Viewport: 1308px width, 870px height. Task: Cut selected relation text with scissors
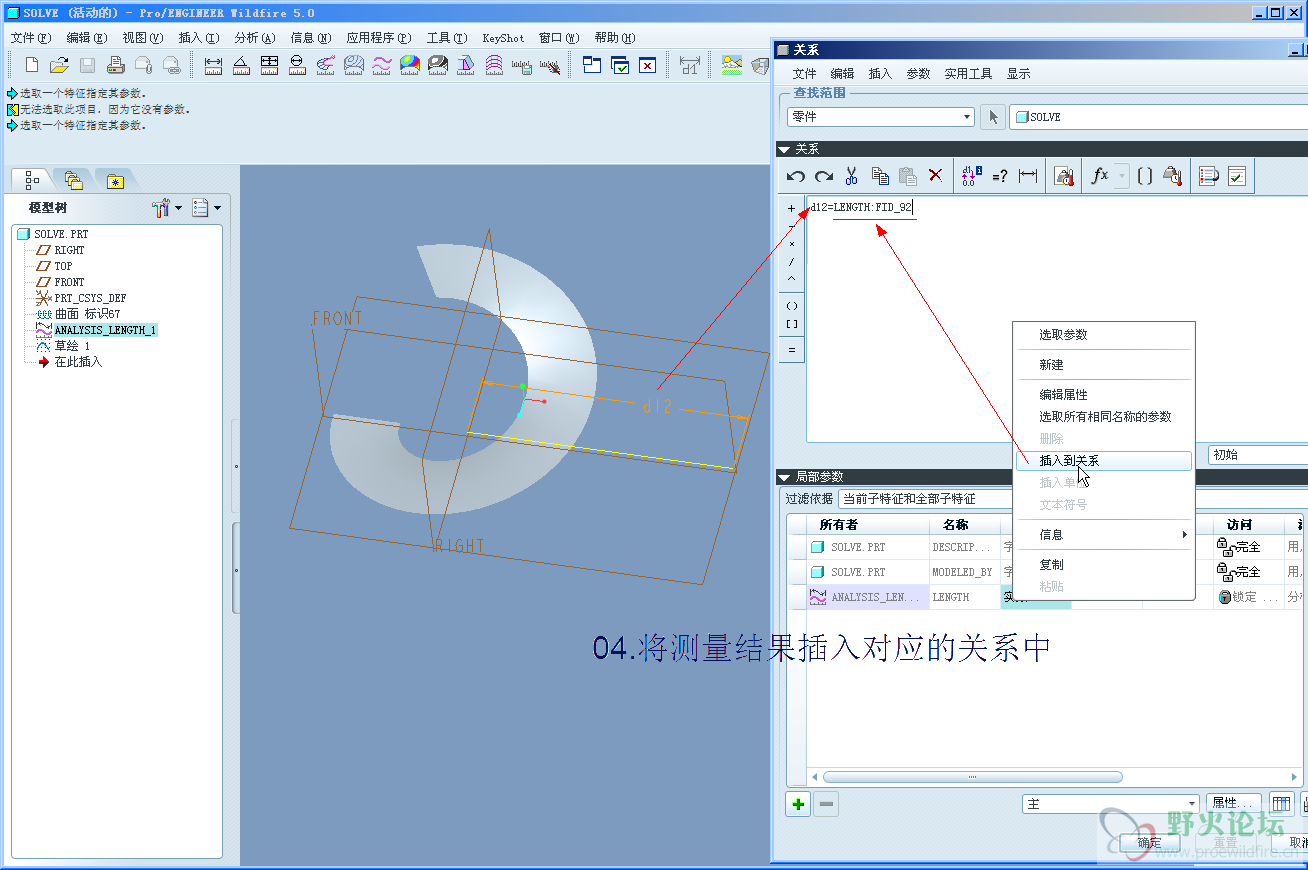[852, 176]
